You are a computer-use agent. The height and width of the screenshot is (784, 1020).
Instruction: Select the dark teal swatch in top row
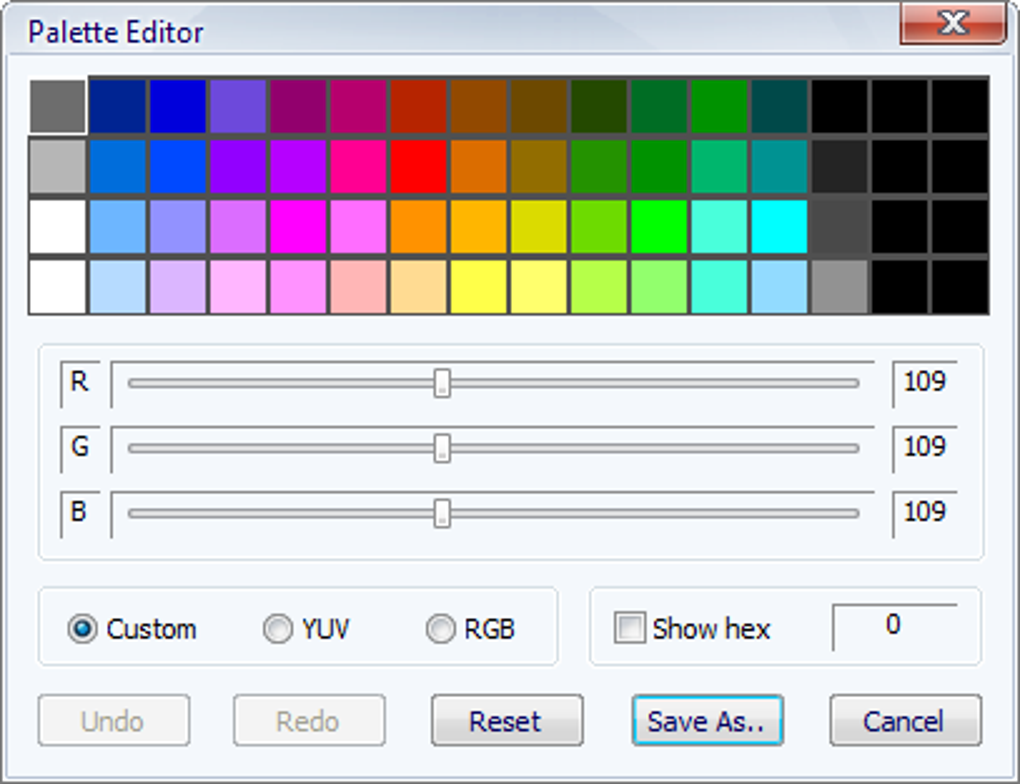point(779,107)
